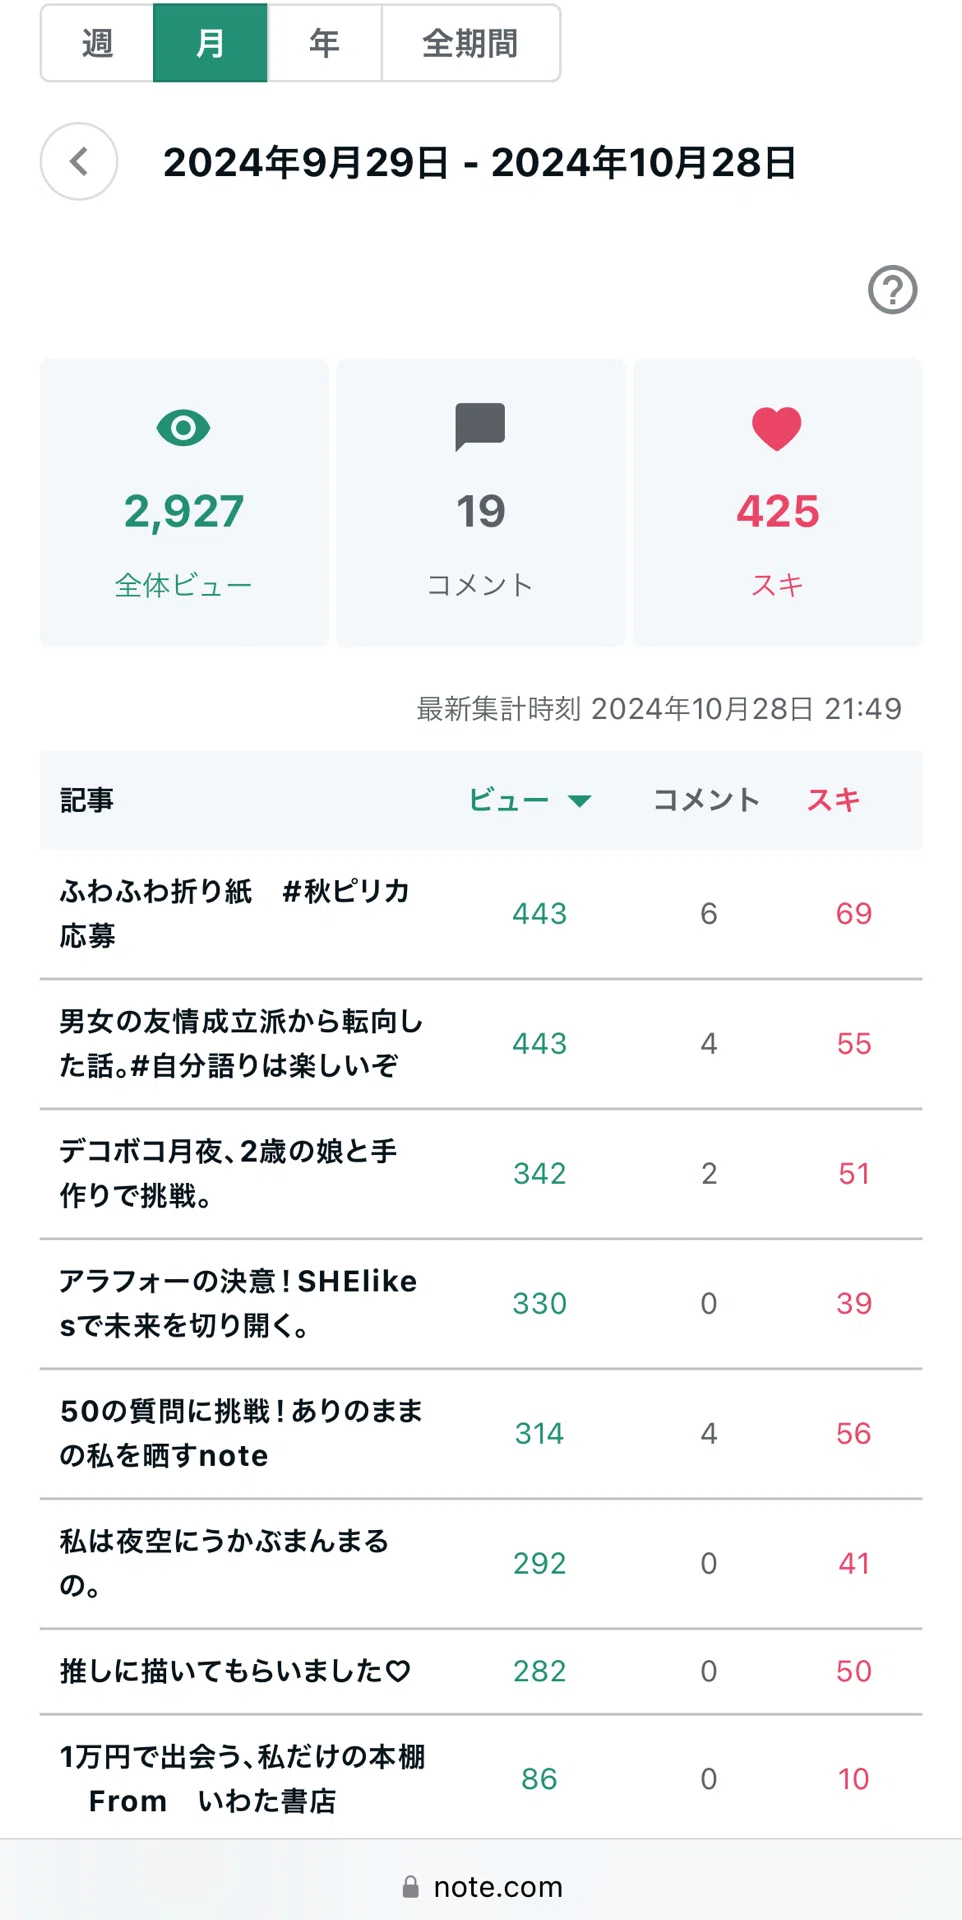Switch to the 年 tab
962x1920 pixels.
point(324,43)
